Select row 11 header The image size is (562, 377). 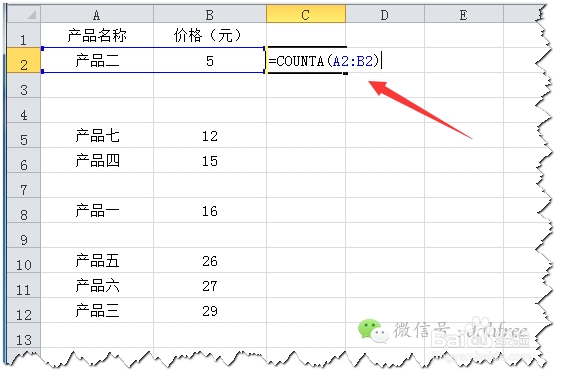tap(24, 285)
